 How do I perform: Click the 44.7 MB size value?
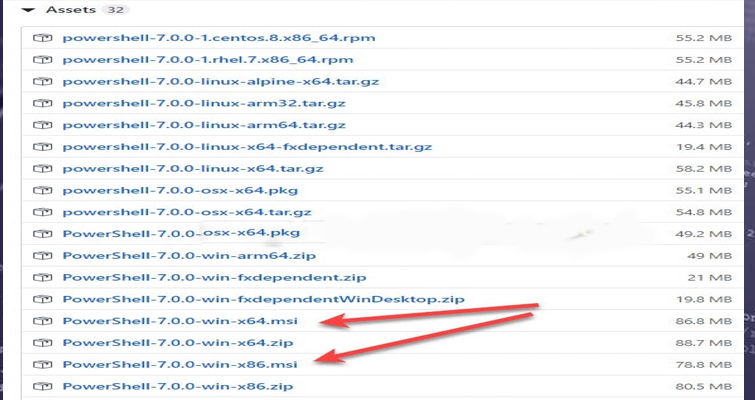point(703,82)
